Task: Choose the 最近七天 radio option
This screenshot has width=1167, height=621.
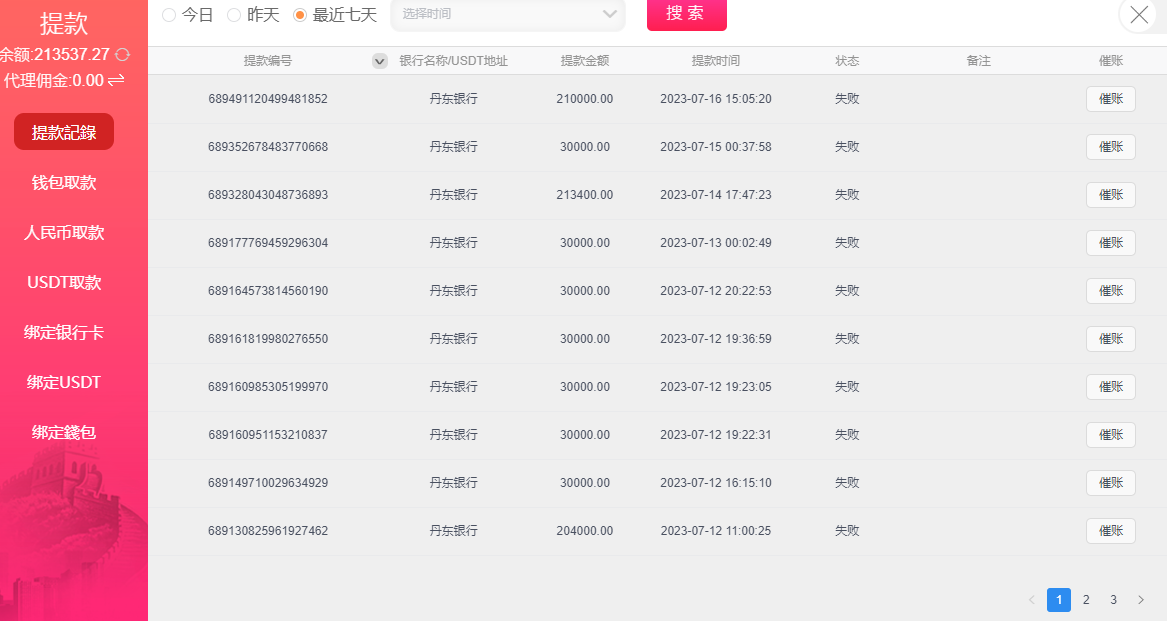Action: 300,15
